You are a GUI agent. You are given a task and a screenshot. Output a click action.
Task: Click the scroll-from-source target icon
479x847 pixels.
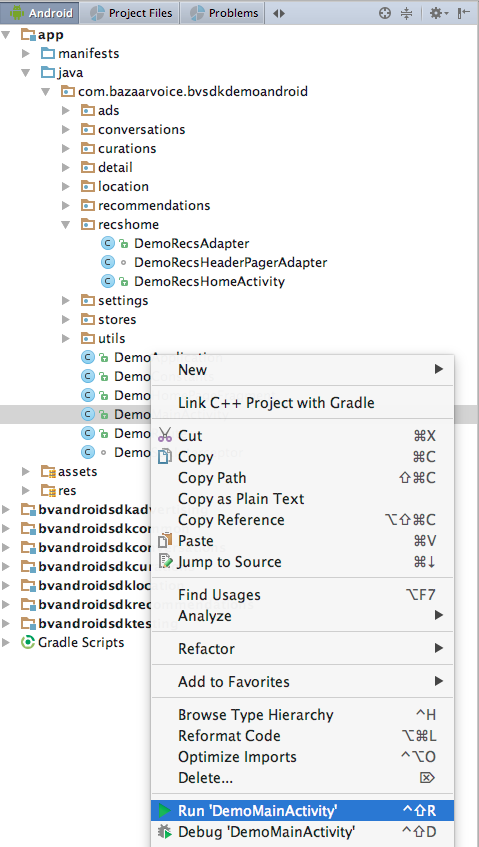tap(384, 13)
